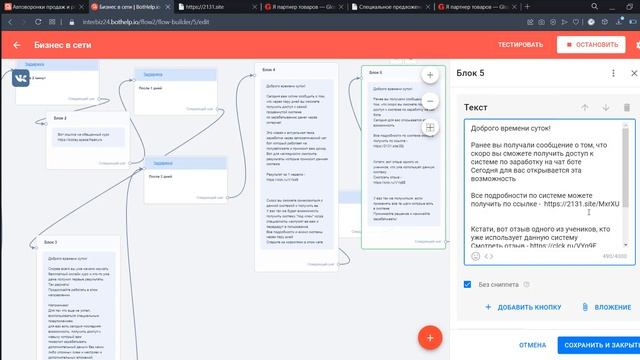Select the Блок 4 card on canvas
640x360 pixels.
coord(296,167)
